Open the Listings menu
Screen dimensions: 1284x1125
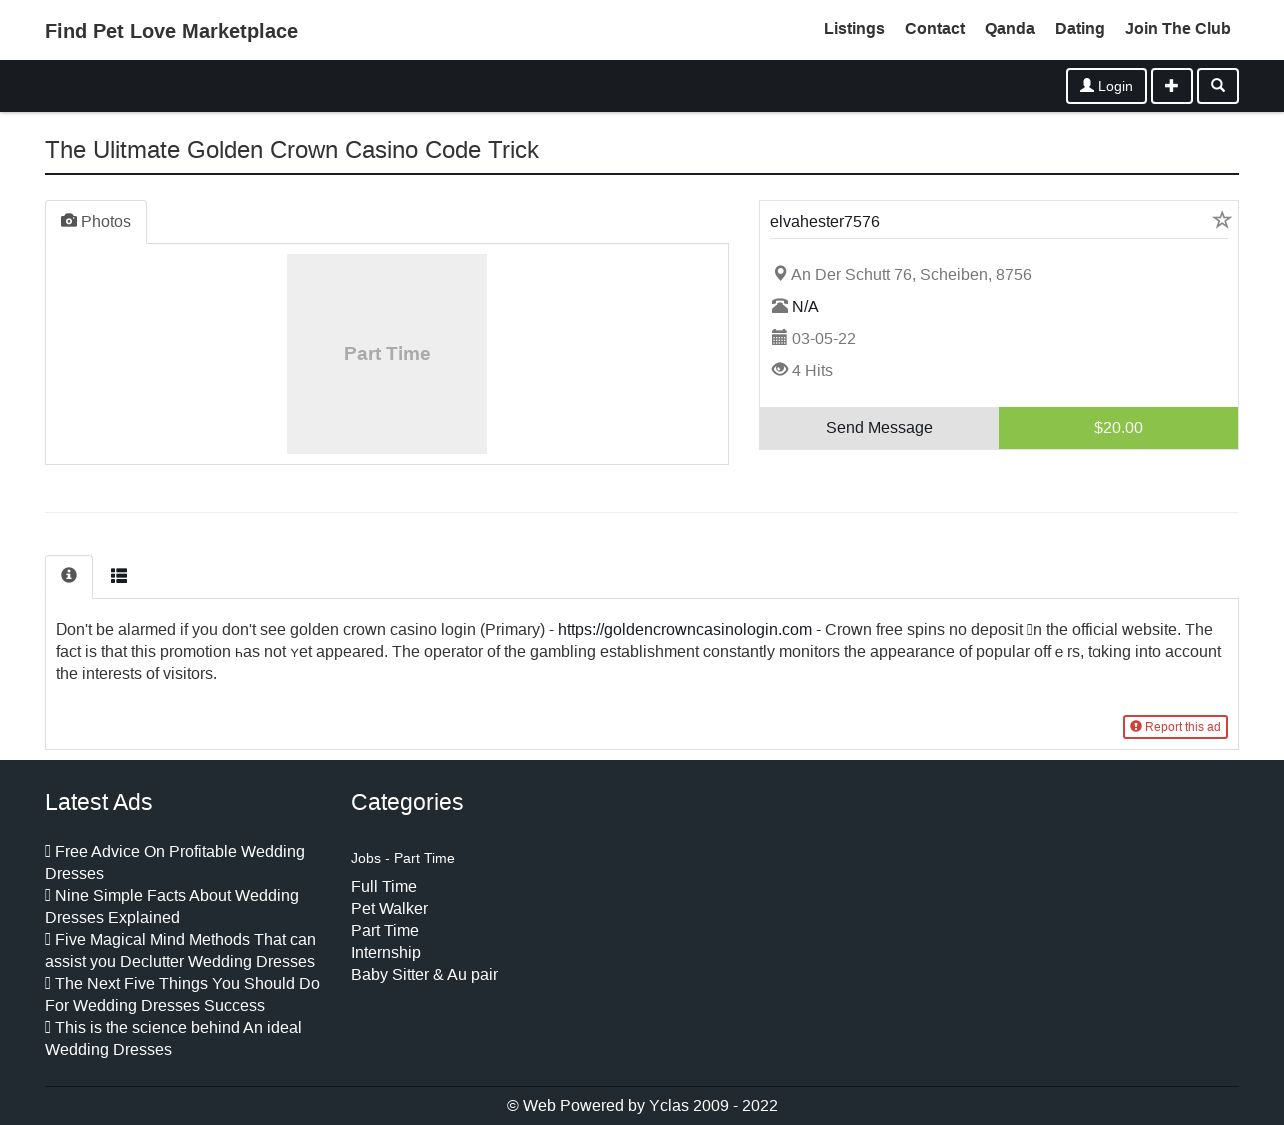[x=854, y=29]
